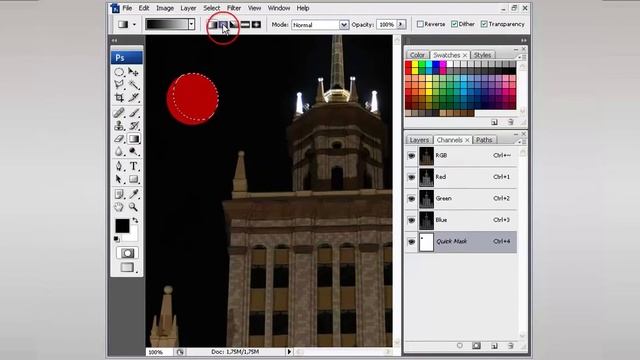Open the Opacity slider arrow
Screen dimensions: 640x360
coord(401,24)
